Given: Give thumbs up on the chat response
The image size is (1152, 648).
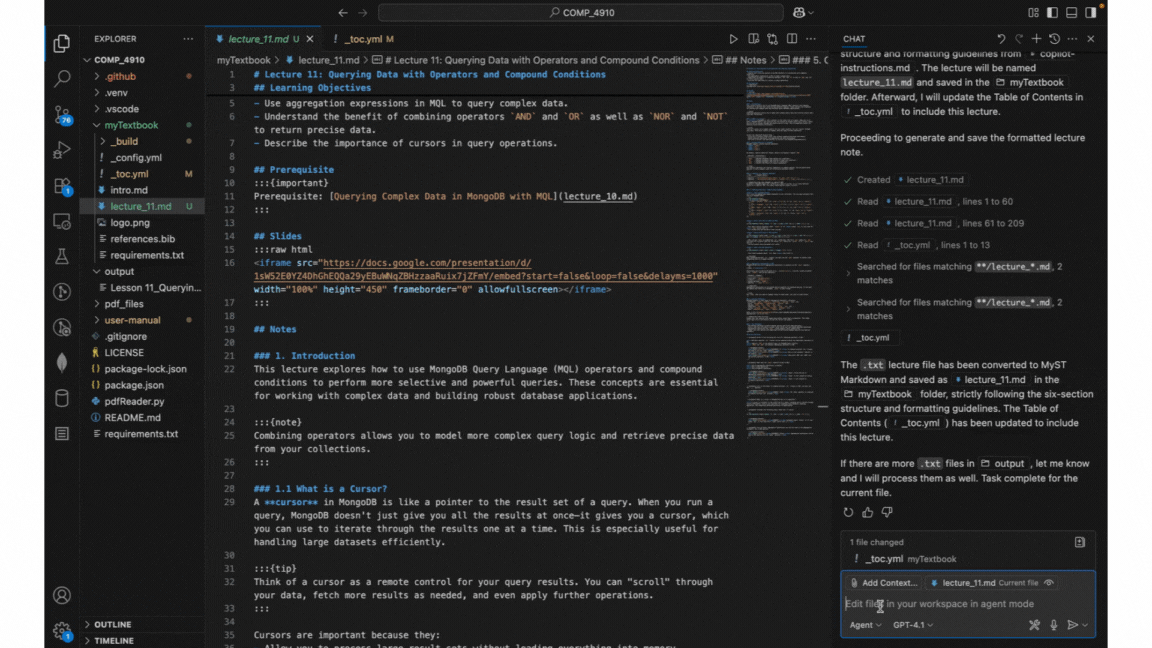Looking at the screenshot, I should 866,512.
